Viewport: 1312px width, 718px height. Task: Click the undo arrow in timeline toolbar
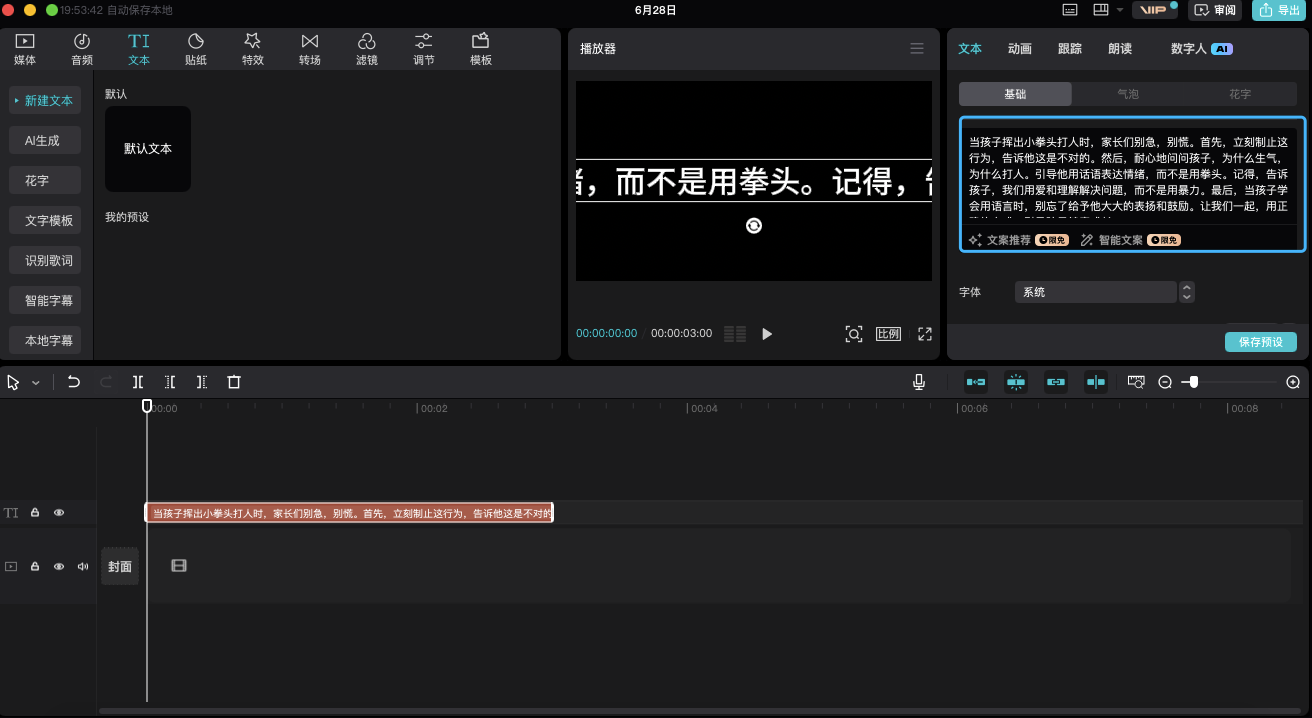[74, 382]
